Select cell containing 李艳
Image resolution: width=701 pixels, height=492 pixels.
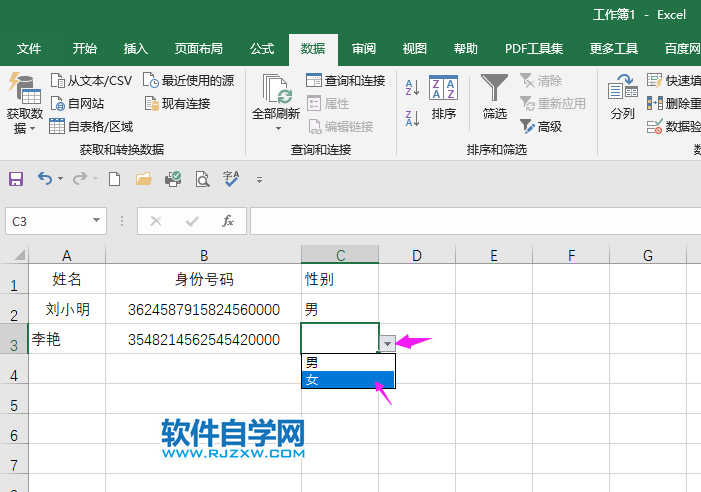pyautogui.click(x=67, y=339)
